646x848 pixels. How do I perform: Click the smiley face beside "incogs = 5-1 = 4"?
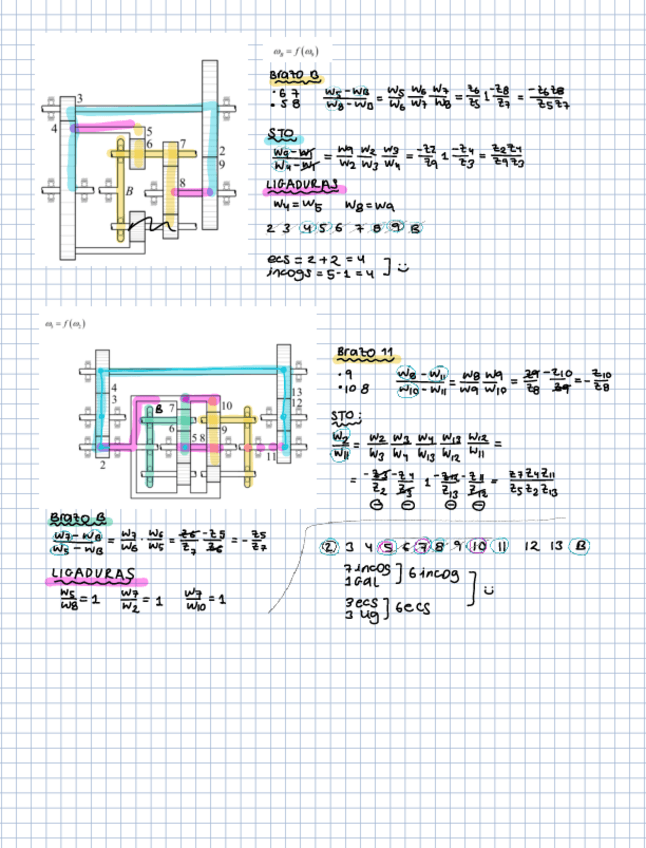pos(404,267)
